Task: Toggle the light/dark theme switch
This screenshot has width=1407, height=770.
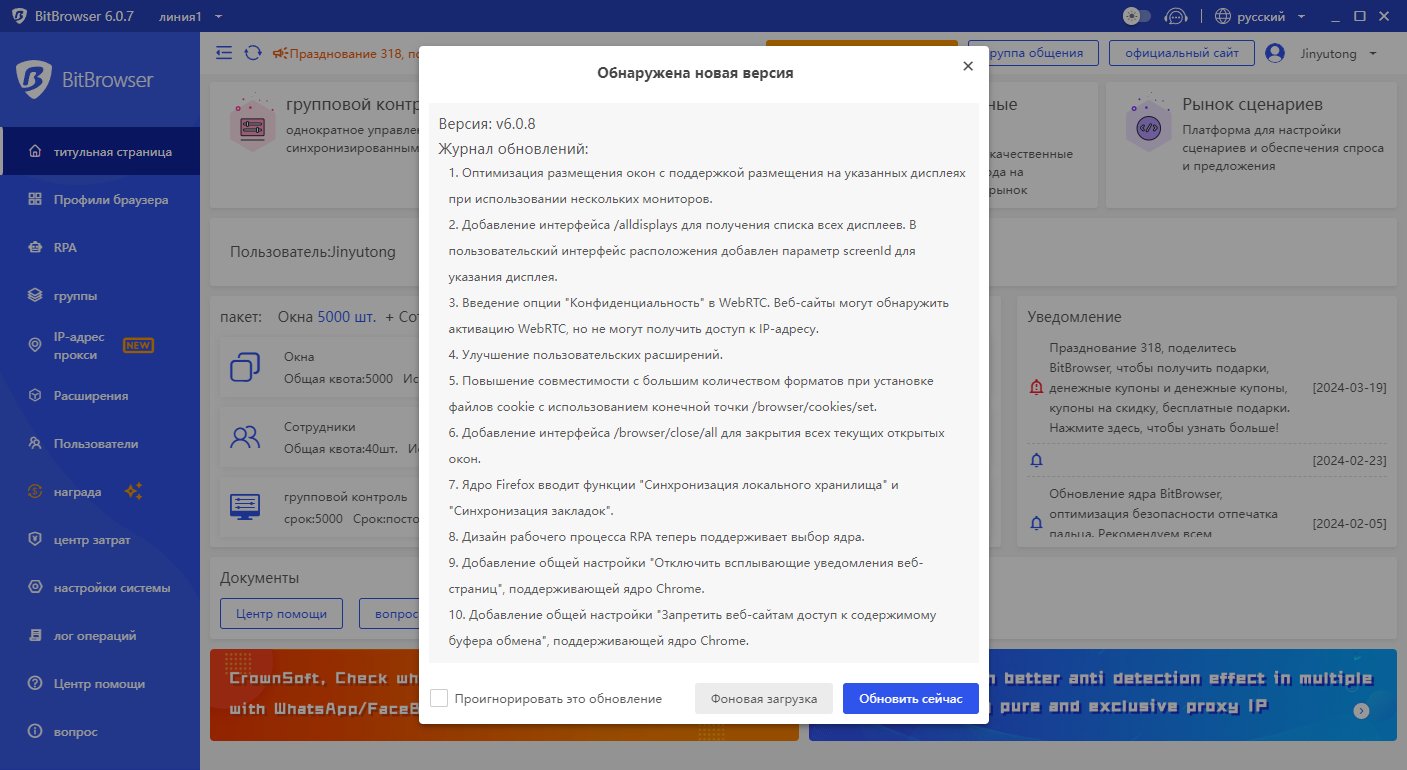Action: pos(1137,16)
